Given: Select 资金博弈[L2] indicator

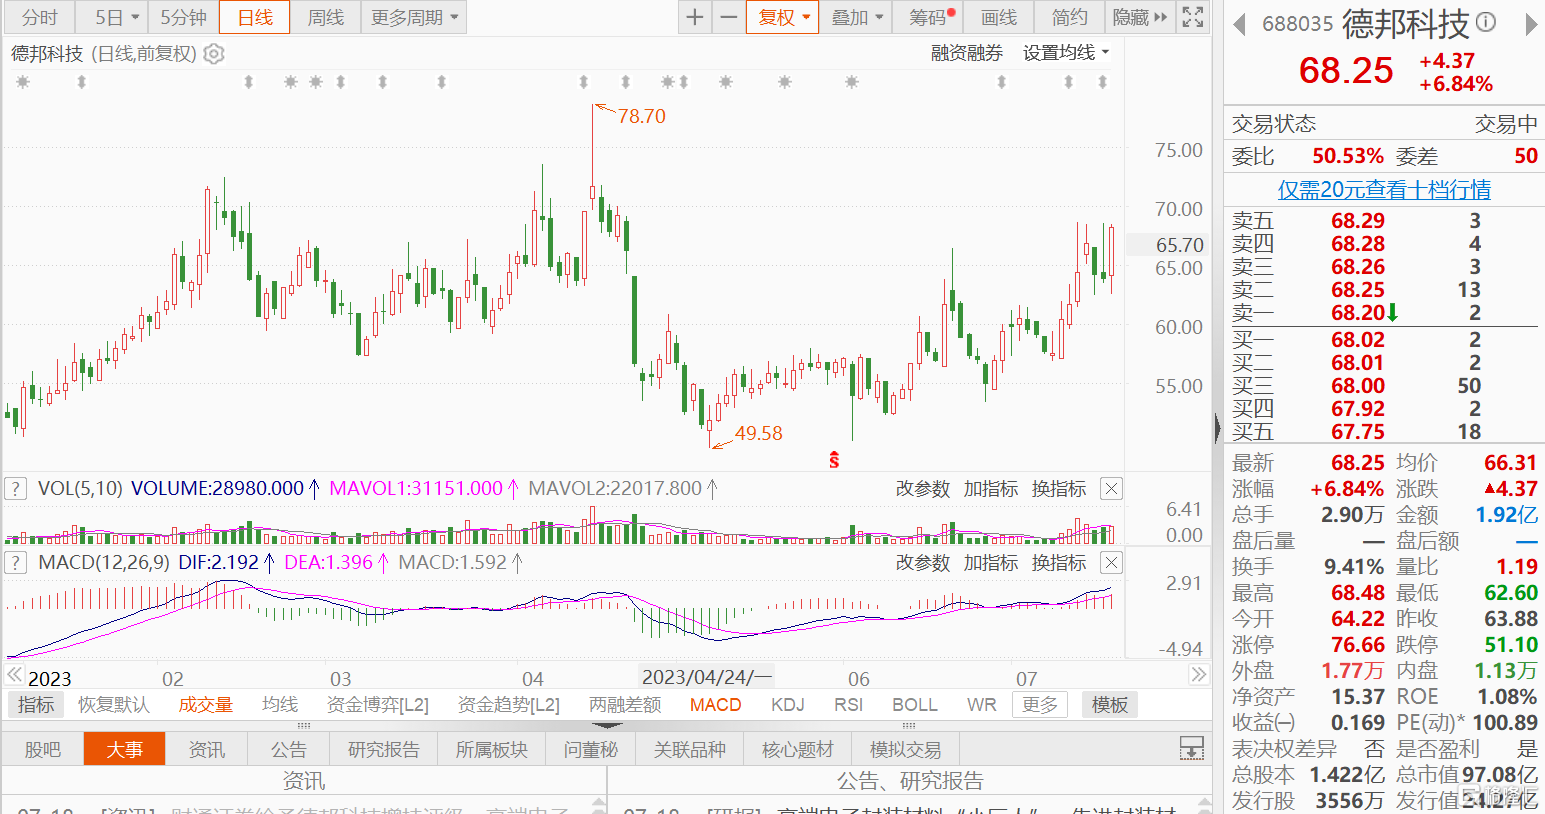Looking at the screenshot, I should coord(377,705).
